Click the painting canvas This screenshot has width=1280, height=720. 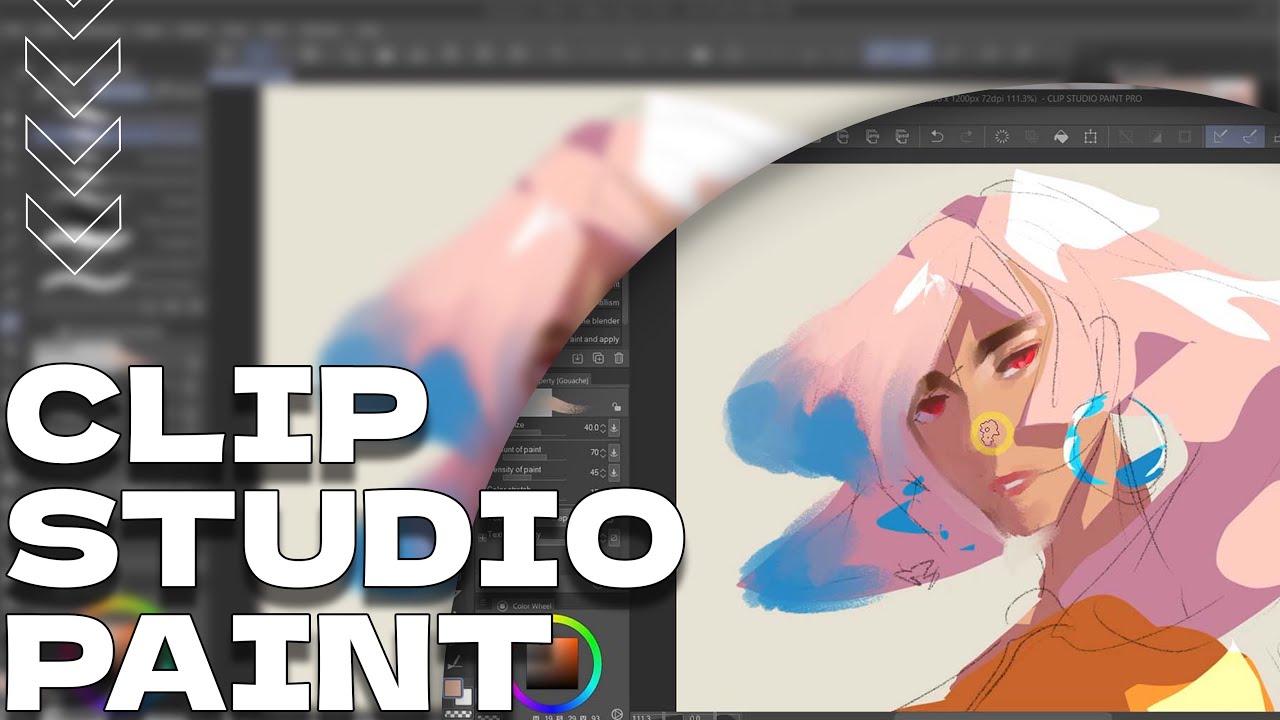coord(980,440)
